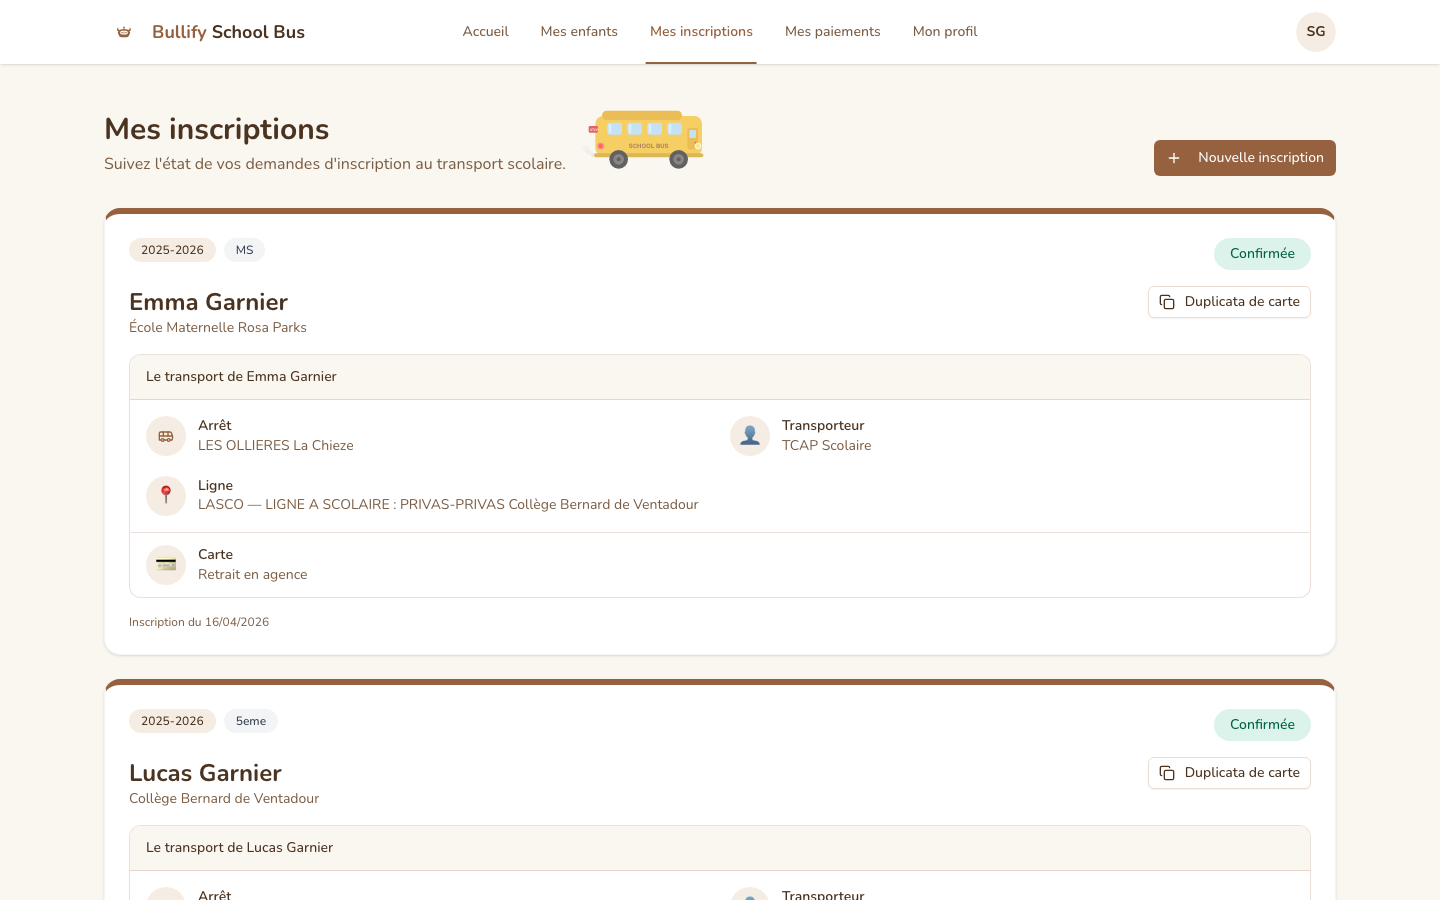Open the Mon profil page
This screenshot has width=1440, height=900.
[x=944, y=32]
